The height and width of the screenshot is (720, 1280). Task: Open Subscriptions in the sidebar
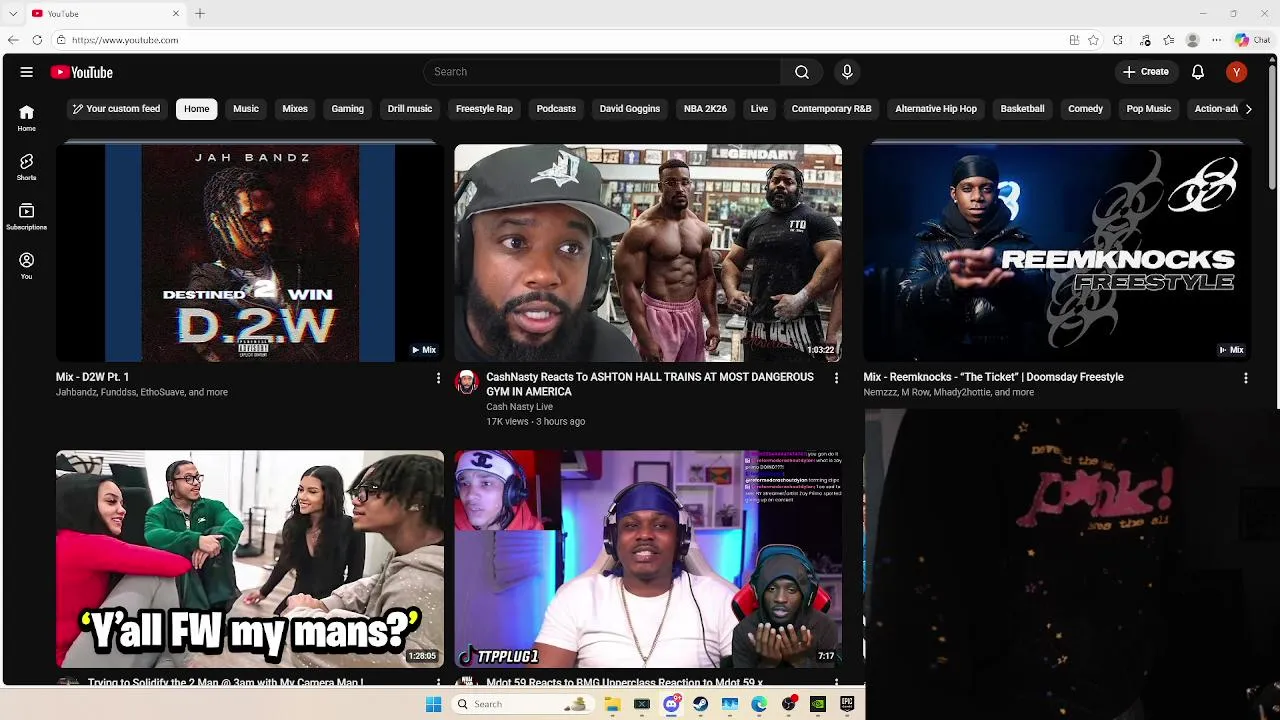27,217
